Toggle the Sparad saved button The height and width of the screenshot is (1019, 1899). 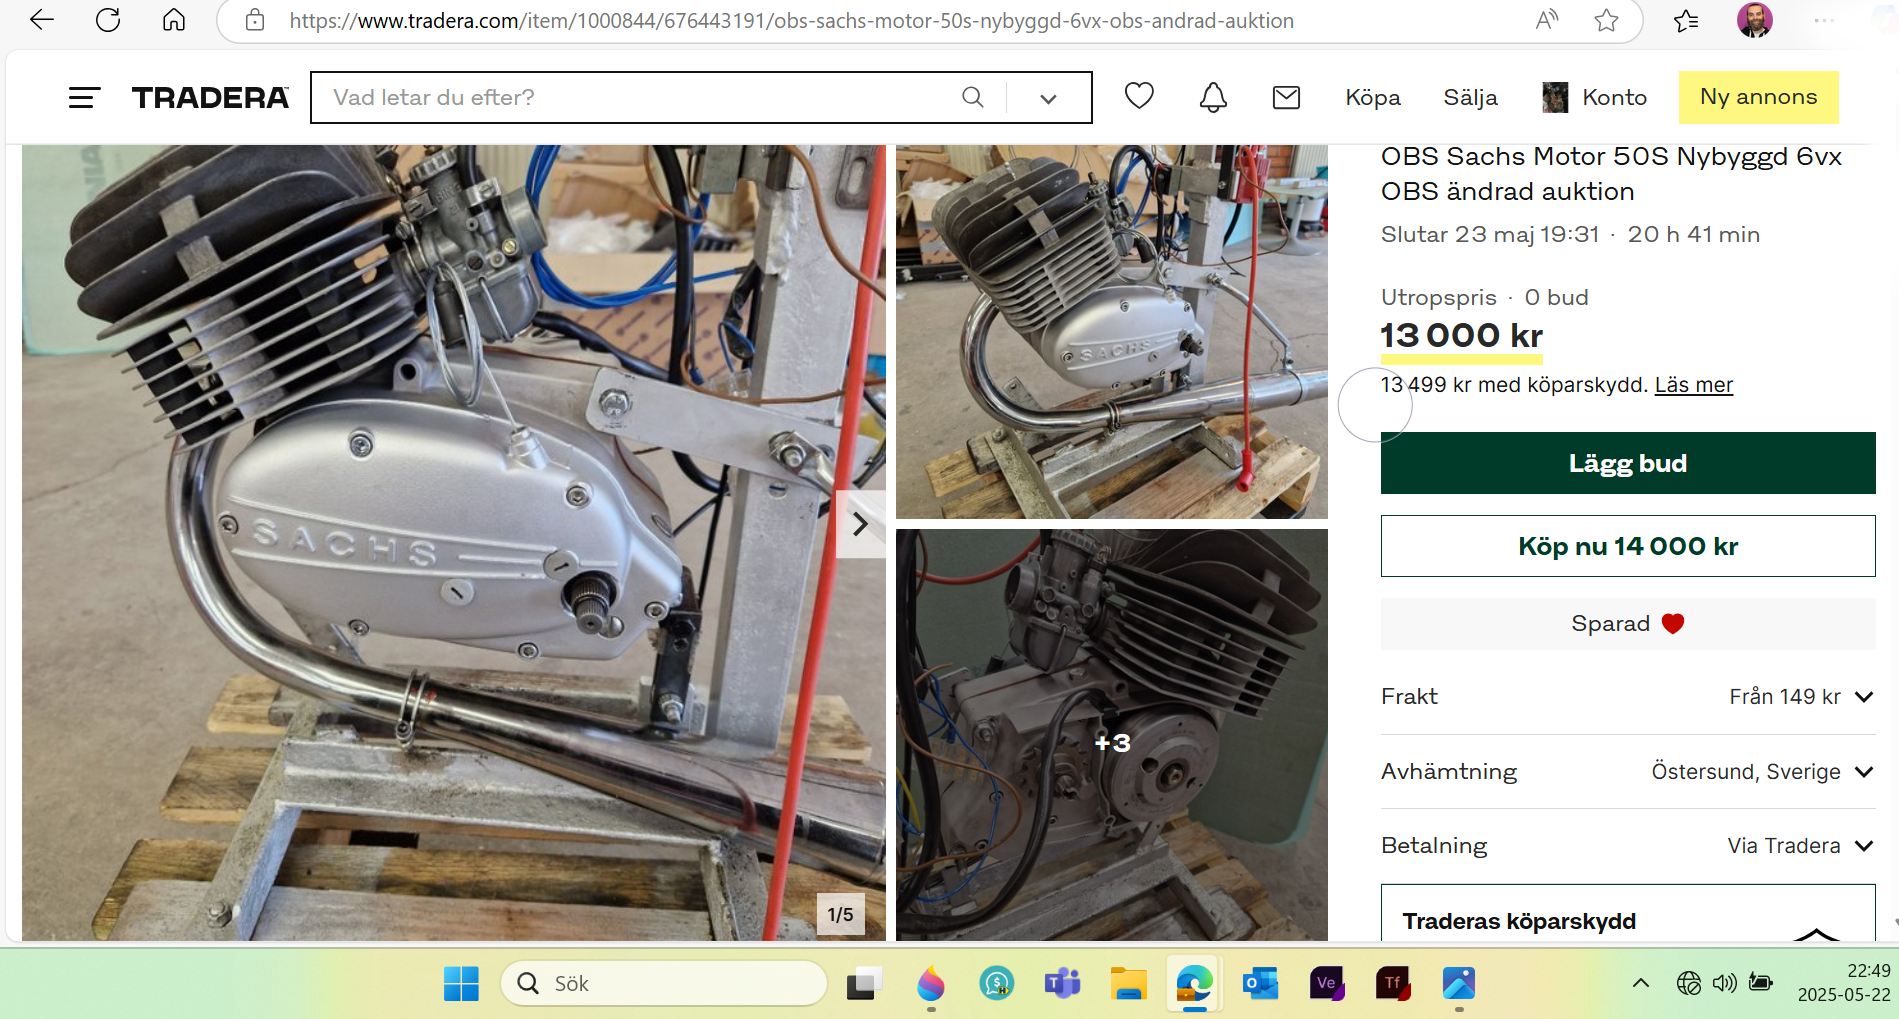1627,624
